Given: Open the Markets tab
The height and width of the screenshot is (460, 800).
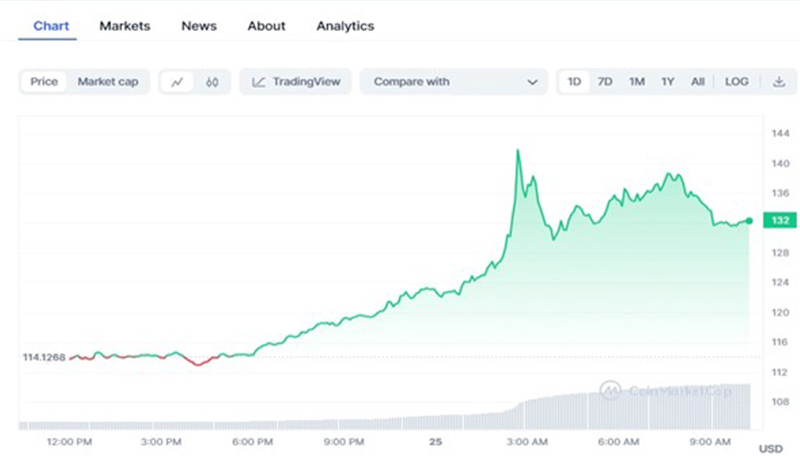Looking at the screenshot, I should [125, 26].
